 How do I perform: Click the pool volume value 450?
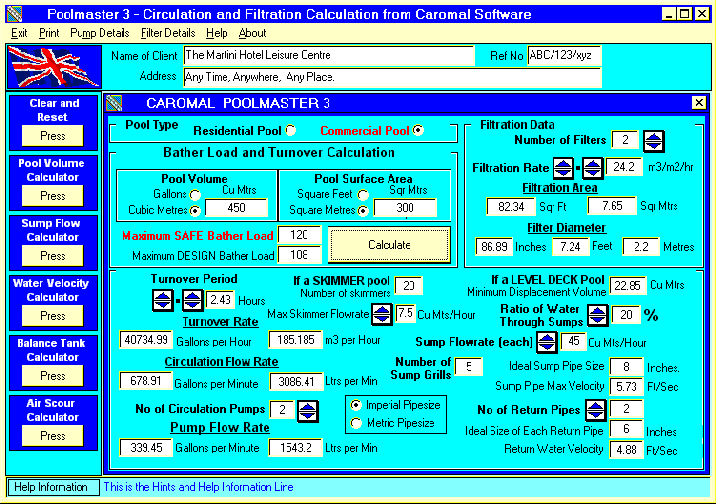click(237, 208)
